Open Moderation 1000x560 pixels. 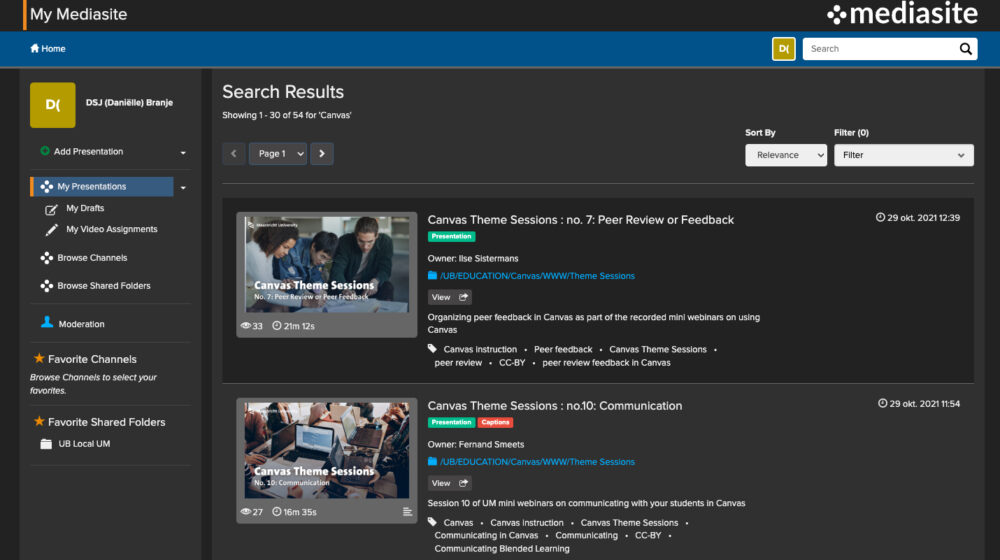82,324
